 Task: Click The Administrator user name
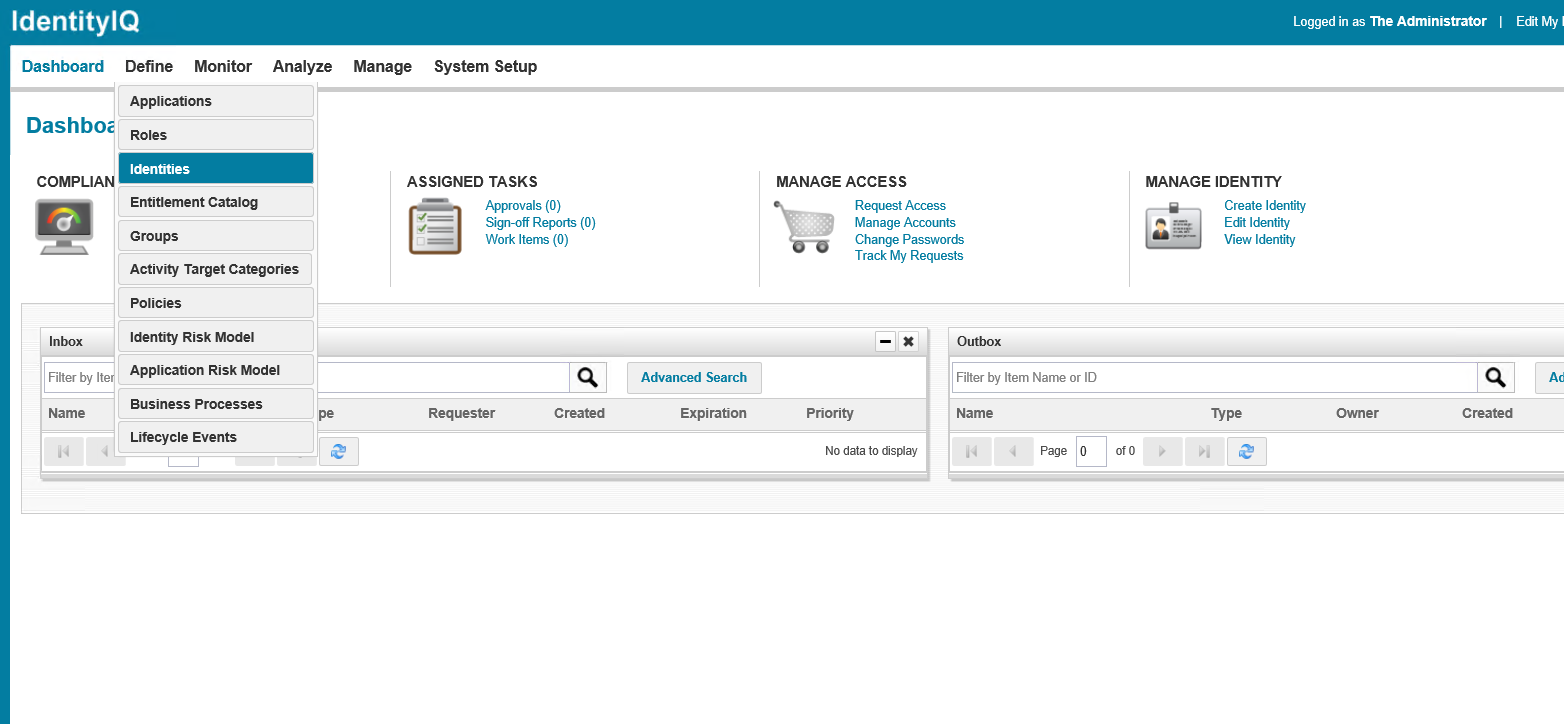coord(1428,21)
